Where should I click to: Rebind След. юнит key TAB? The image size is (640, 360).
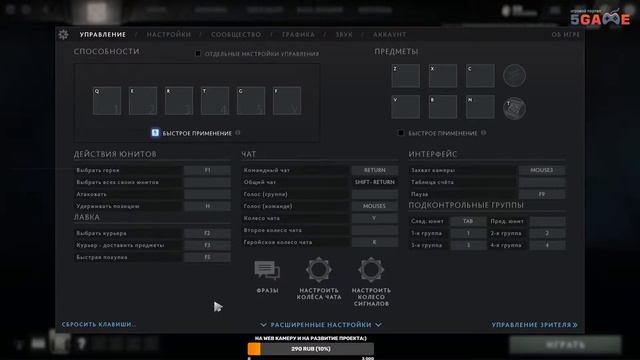(468, 221)
